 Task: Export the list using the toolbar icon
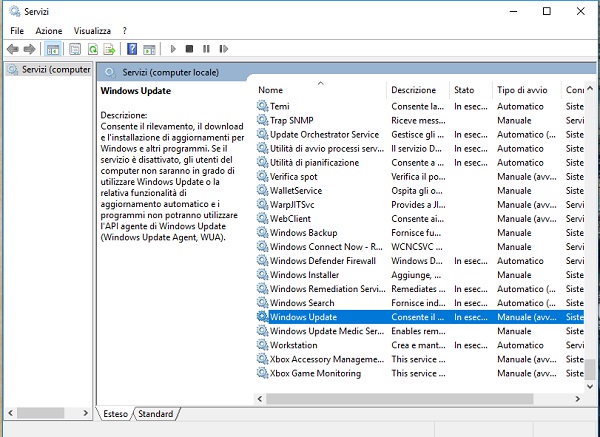coord(109,49)
